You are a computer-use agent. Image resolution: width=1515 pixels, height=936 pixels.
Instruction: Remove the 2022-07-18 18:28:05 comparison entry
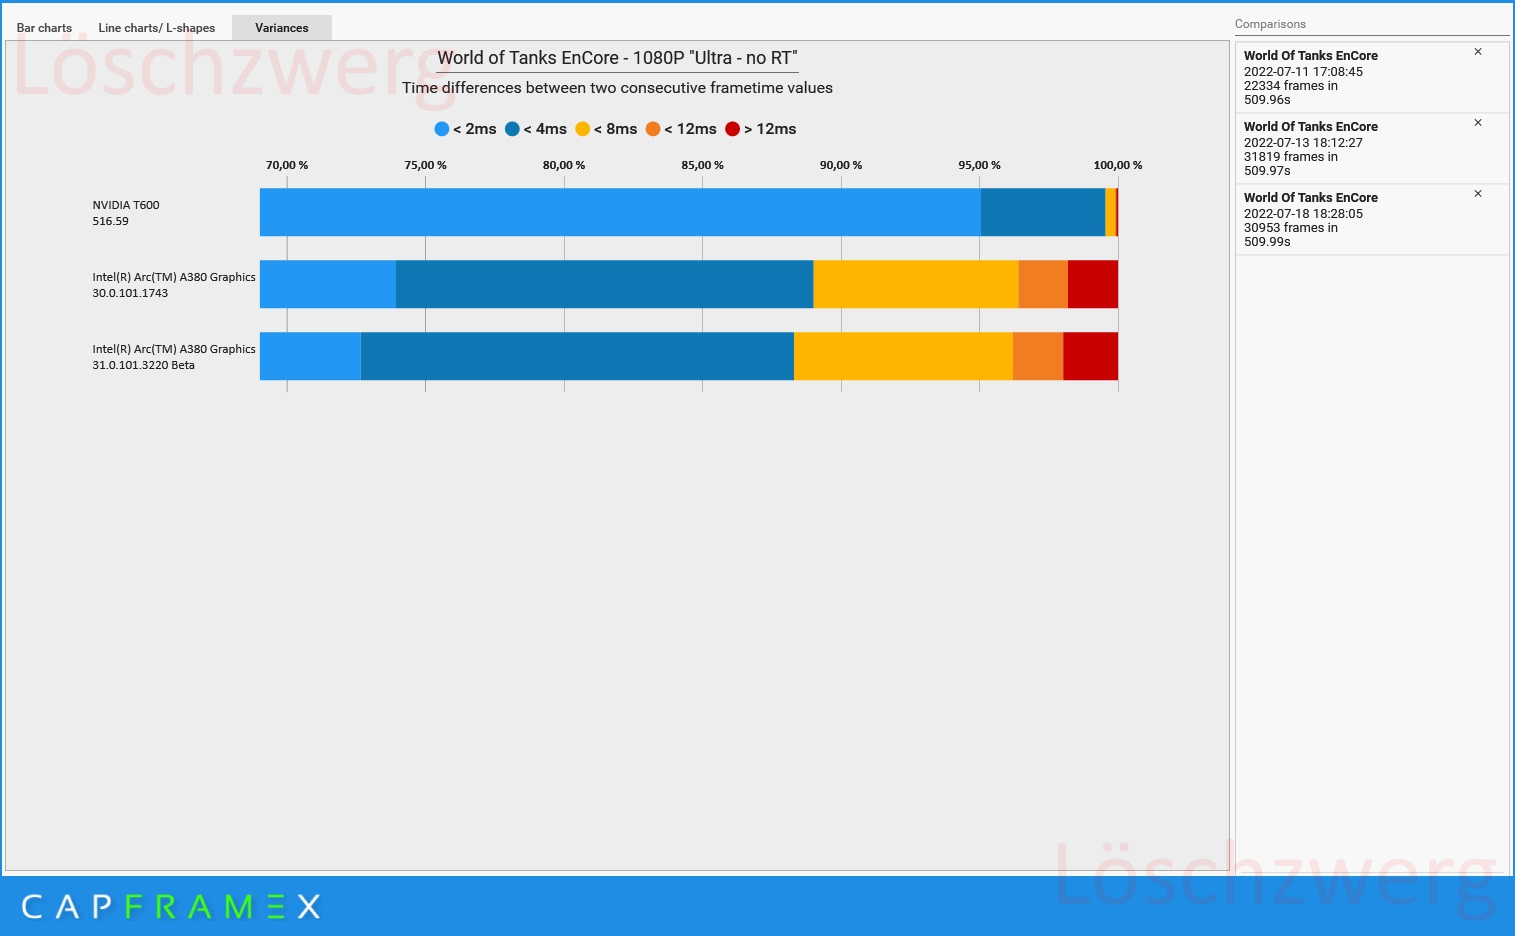coord(1478,194)
